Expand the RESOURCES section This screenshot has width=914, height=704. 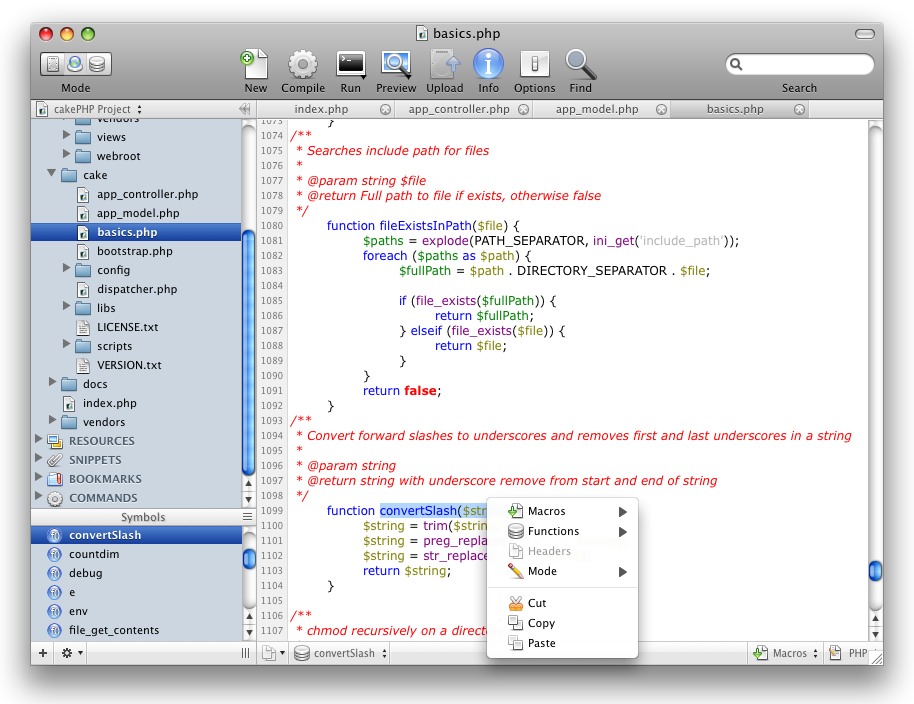click(38, 439)
